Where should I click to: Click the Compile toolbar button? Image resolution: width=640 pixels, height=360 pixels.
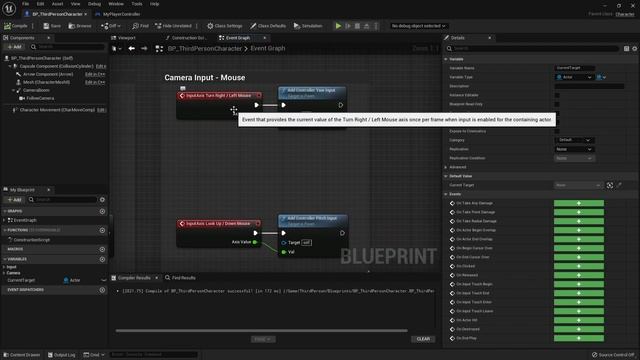(16, 26)
